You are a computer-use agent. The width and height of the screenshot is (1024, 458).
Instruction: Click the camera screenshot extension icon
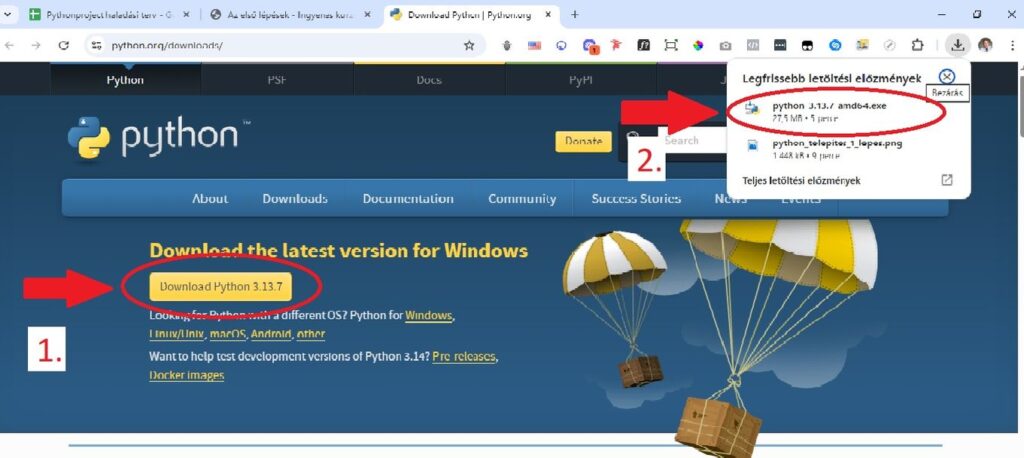(726, 45)
